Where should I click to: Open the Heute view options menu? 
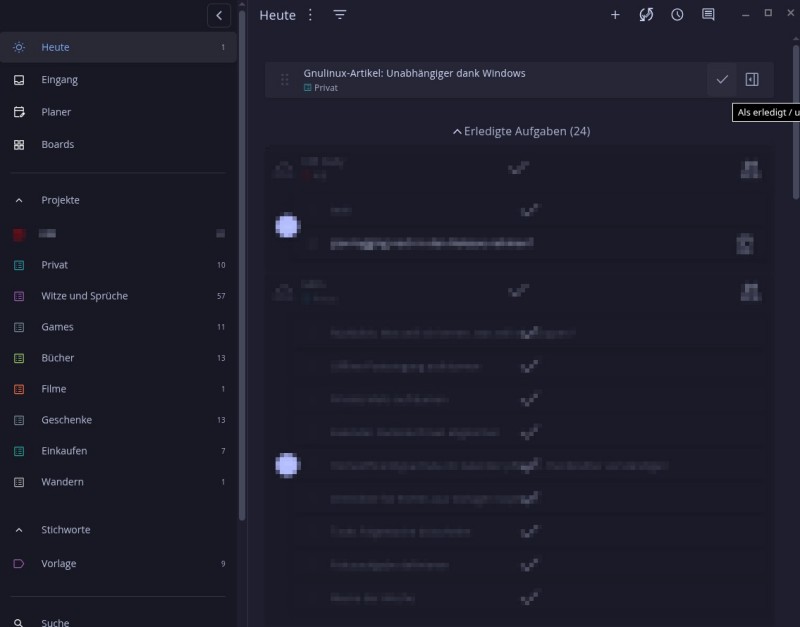point(310,15)
